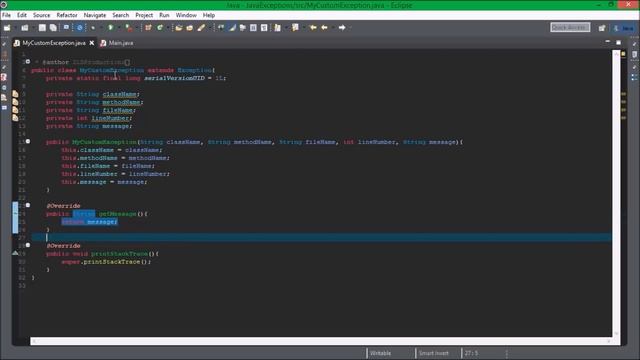
Task: Click the editor horizontal scrollbar
Action: (x=320, y=341)
